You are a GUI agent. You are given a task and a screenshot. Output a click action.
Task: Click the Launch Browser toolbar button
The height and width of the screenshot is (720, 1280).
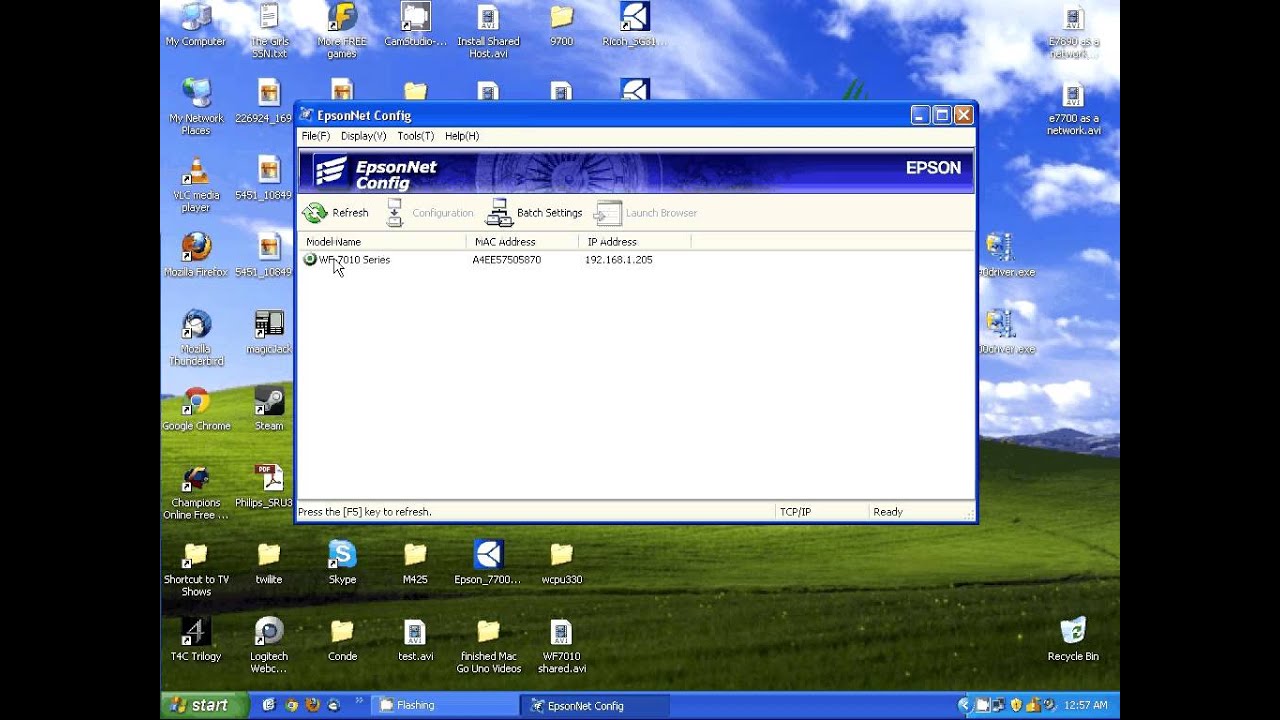[646, 213]
